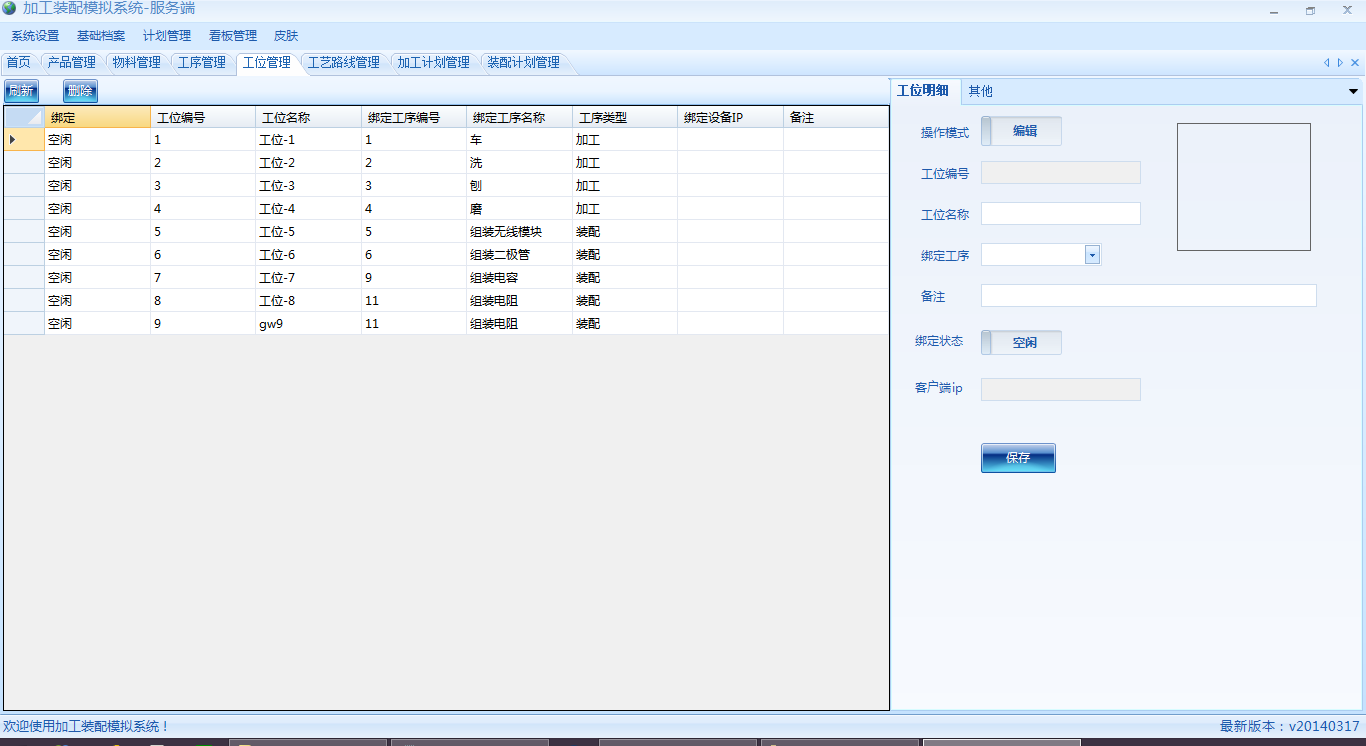Open the 基础档案 menu
Viewport: 1366px width, 746px height.
[101, 36]
